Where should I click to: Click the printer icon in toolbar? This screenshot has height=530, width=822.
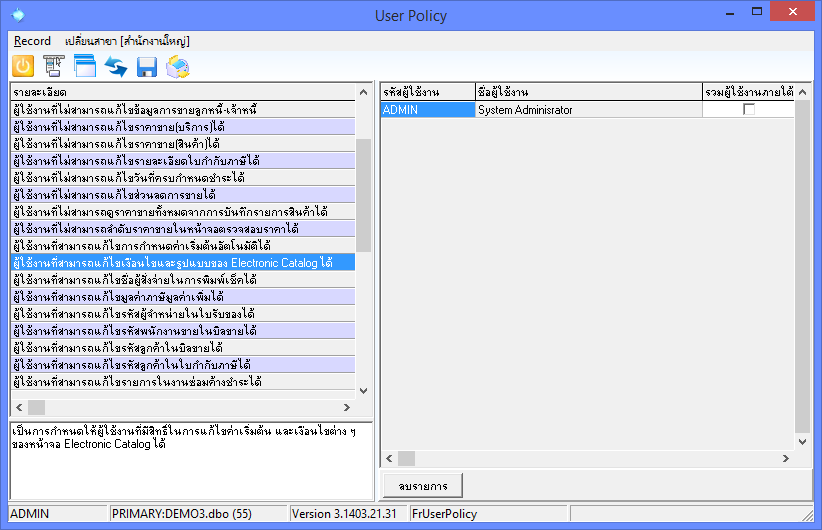click(178, 67)
